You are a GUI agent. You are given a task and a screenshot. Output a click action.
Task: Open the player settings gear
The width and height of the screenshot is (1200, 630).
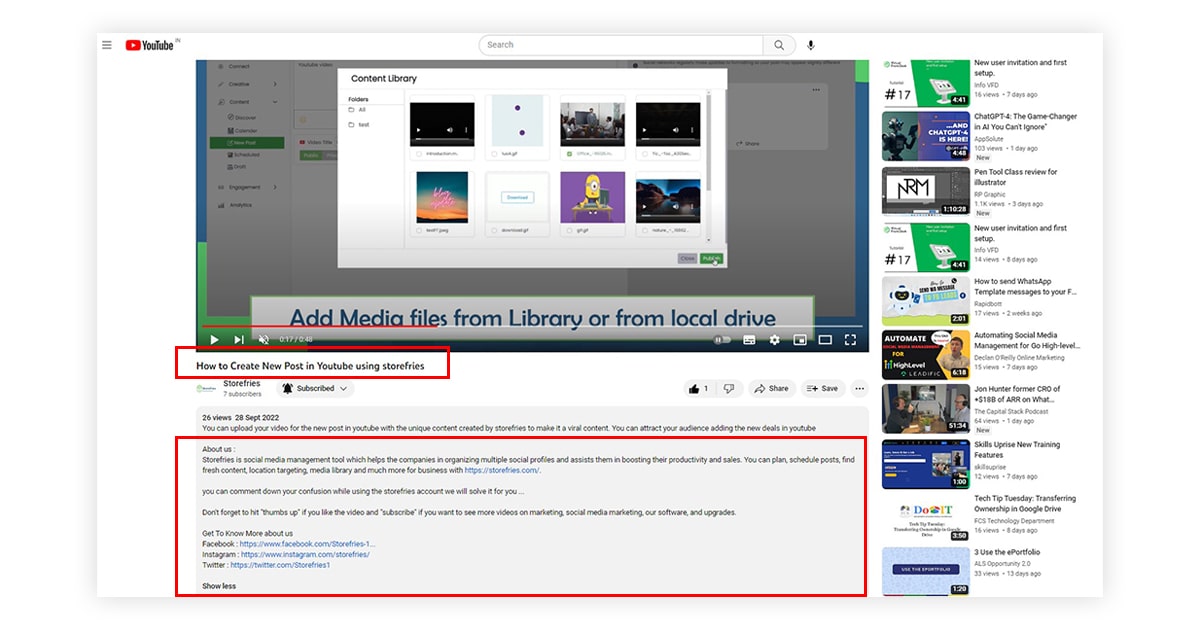click(x=774, y=340)
